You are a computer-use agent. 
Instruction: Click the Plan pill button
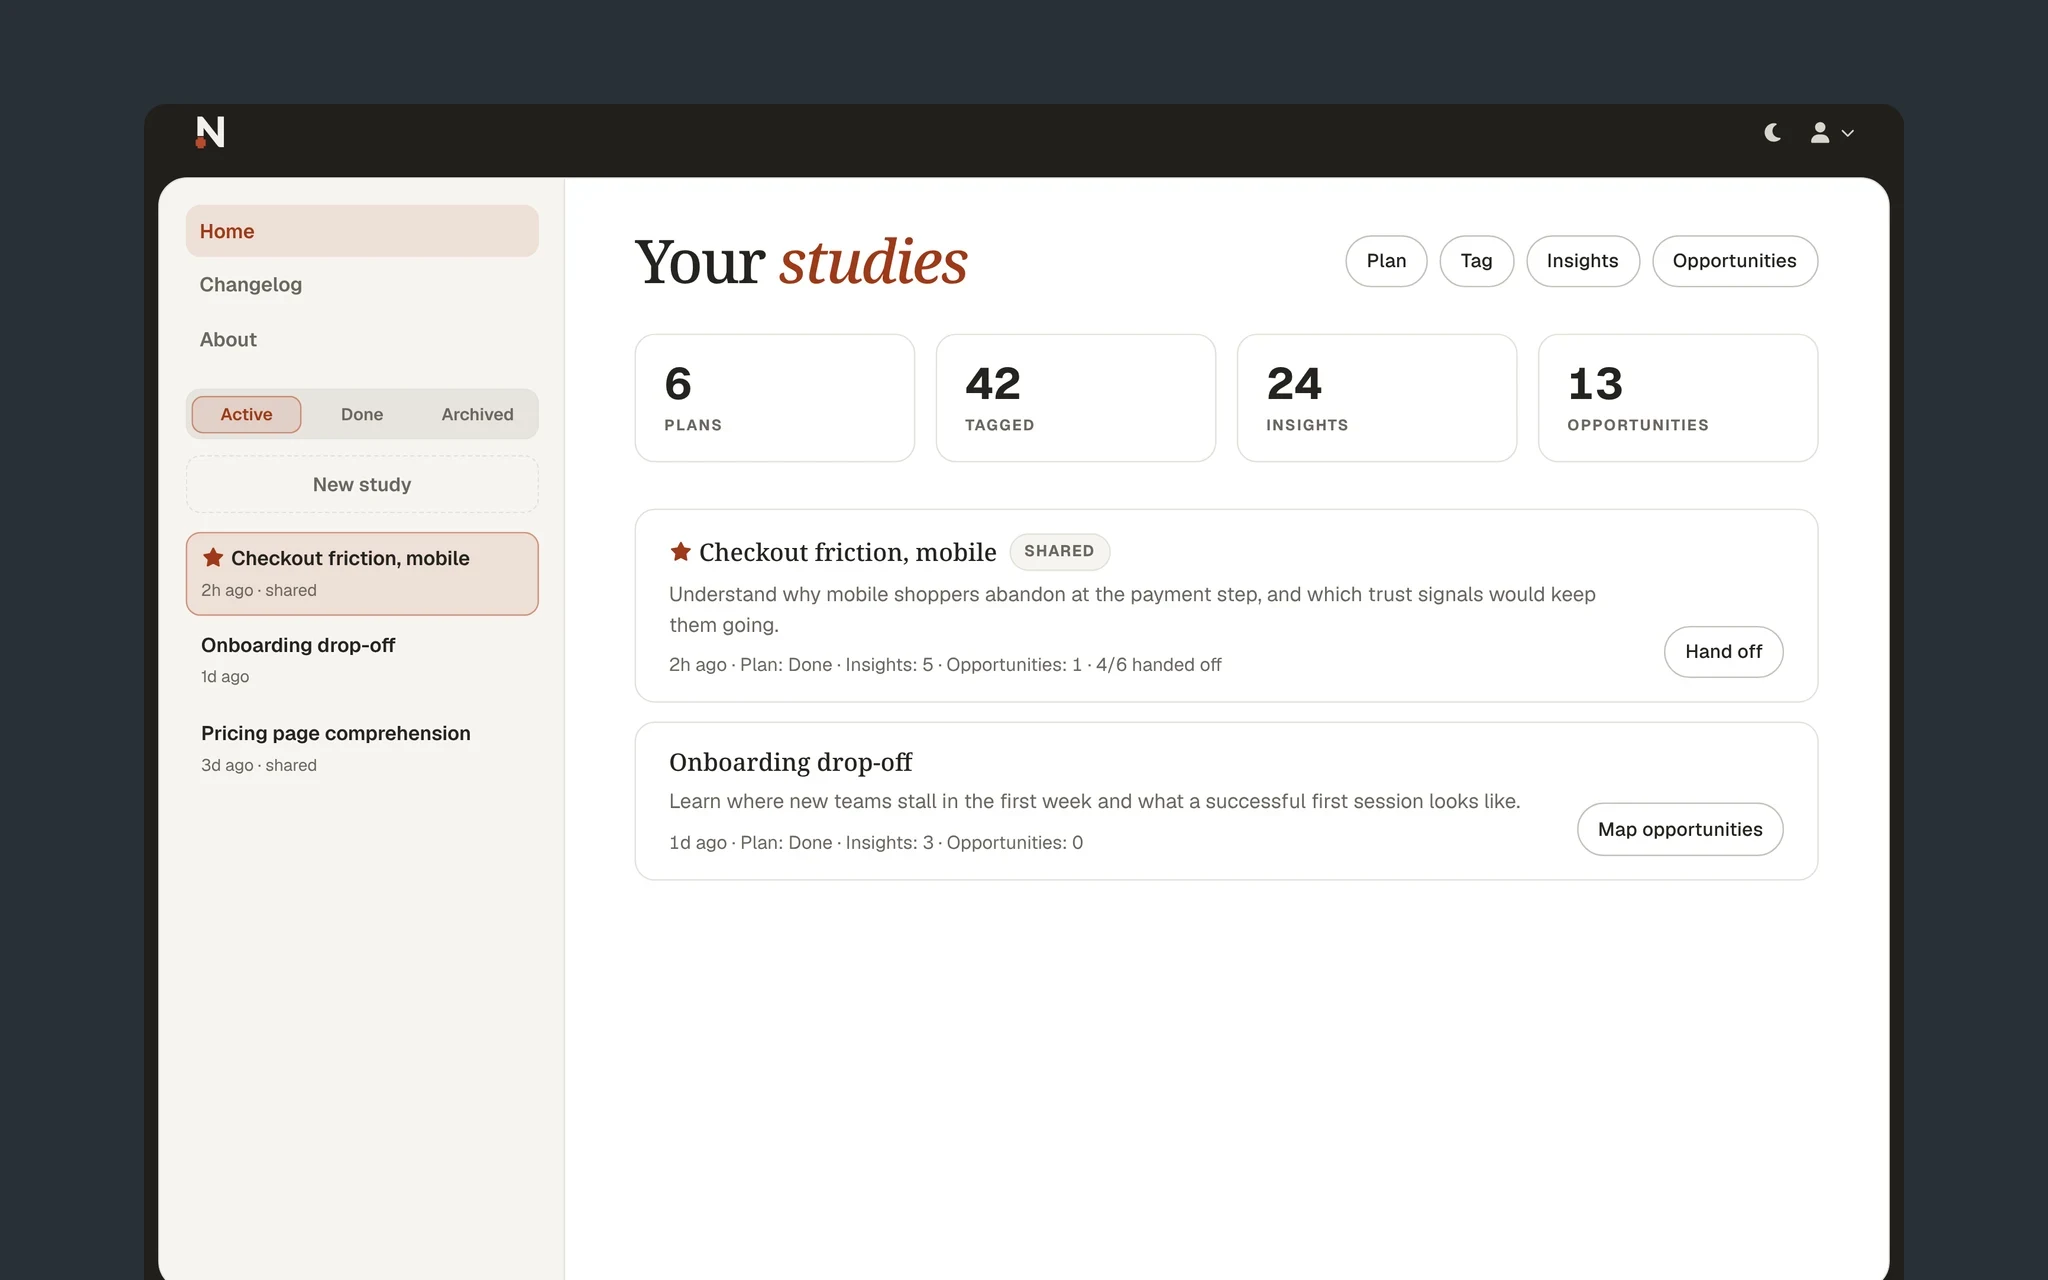point(1386,261)
